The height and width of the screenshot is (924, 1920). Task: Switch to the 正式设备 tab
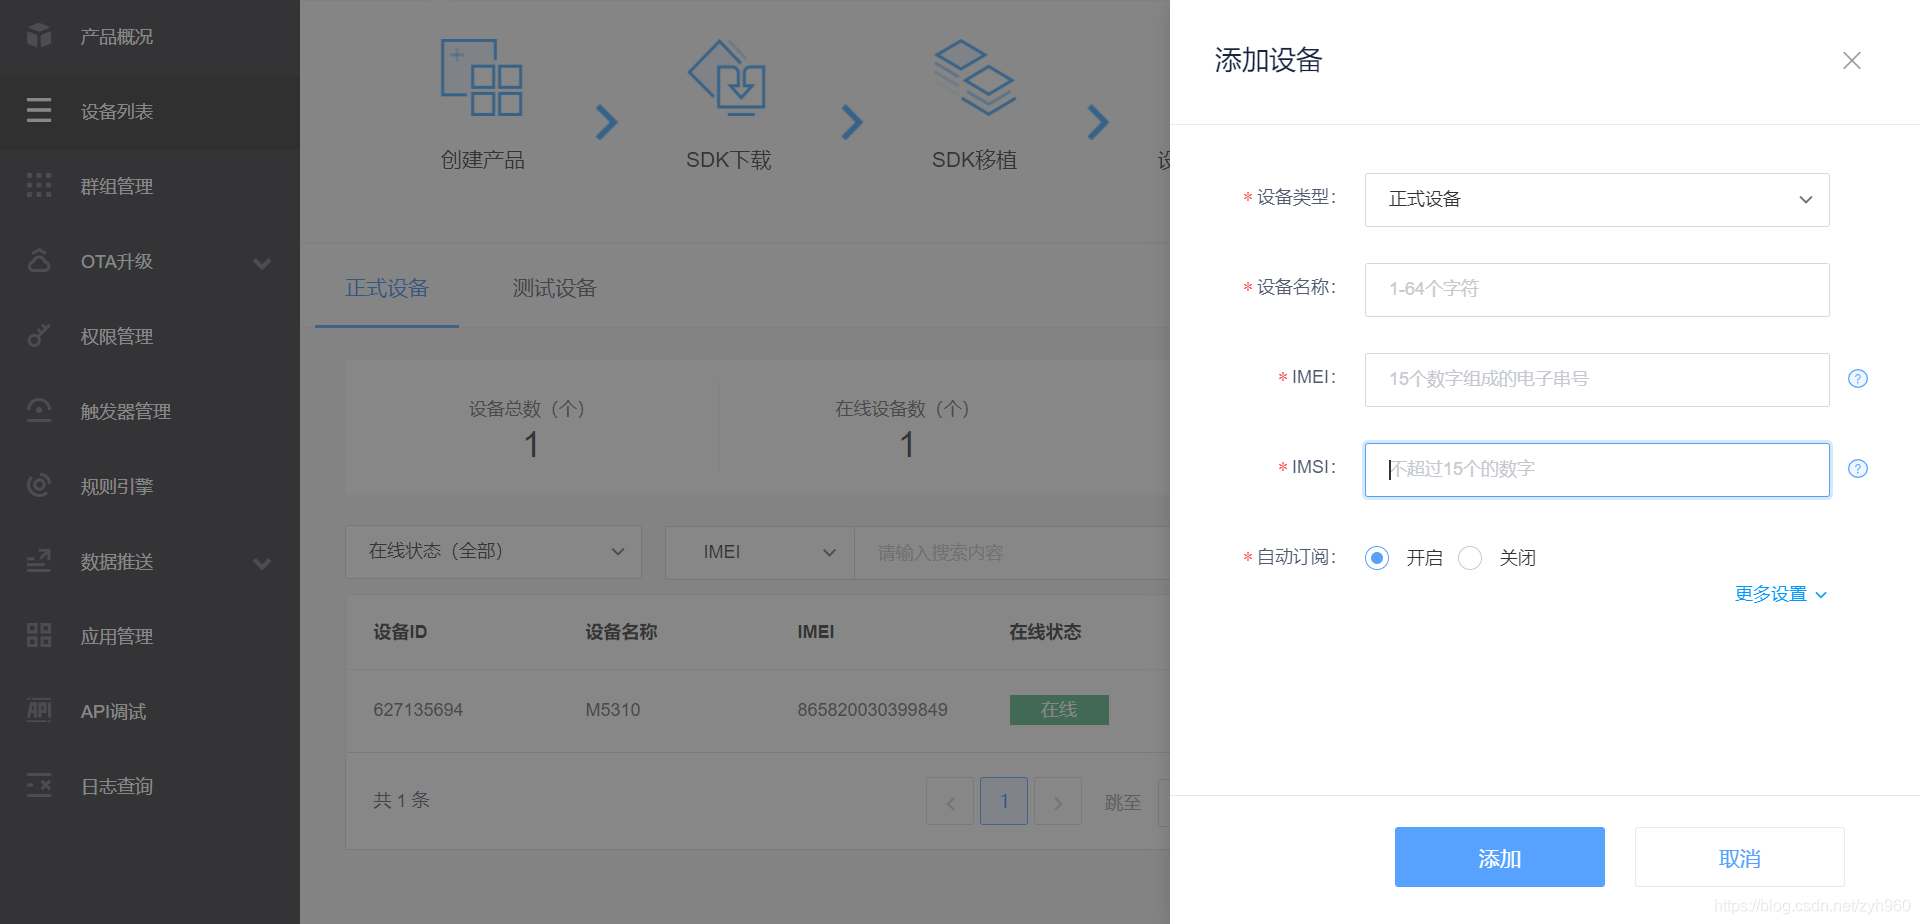[387, 288]
